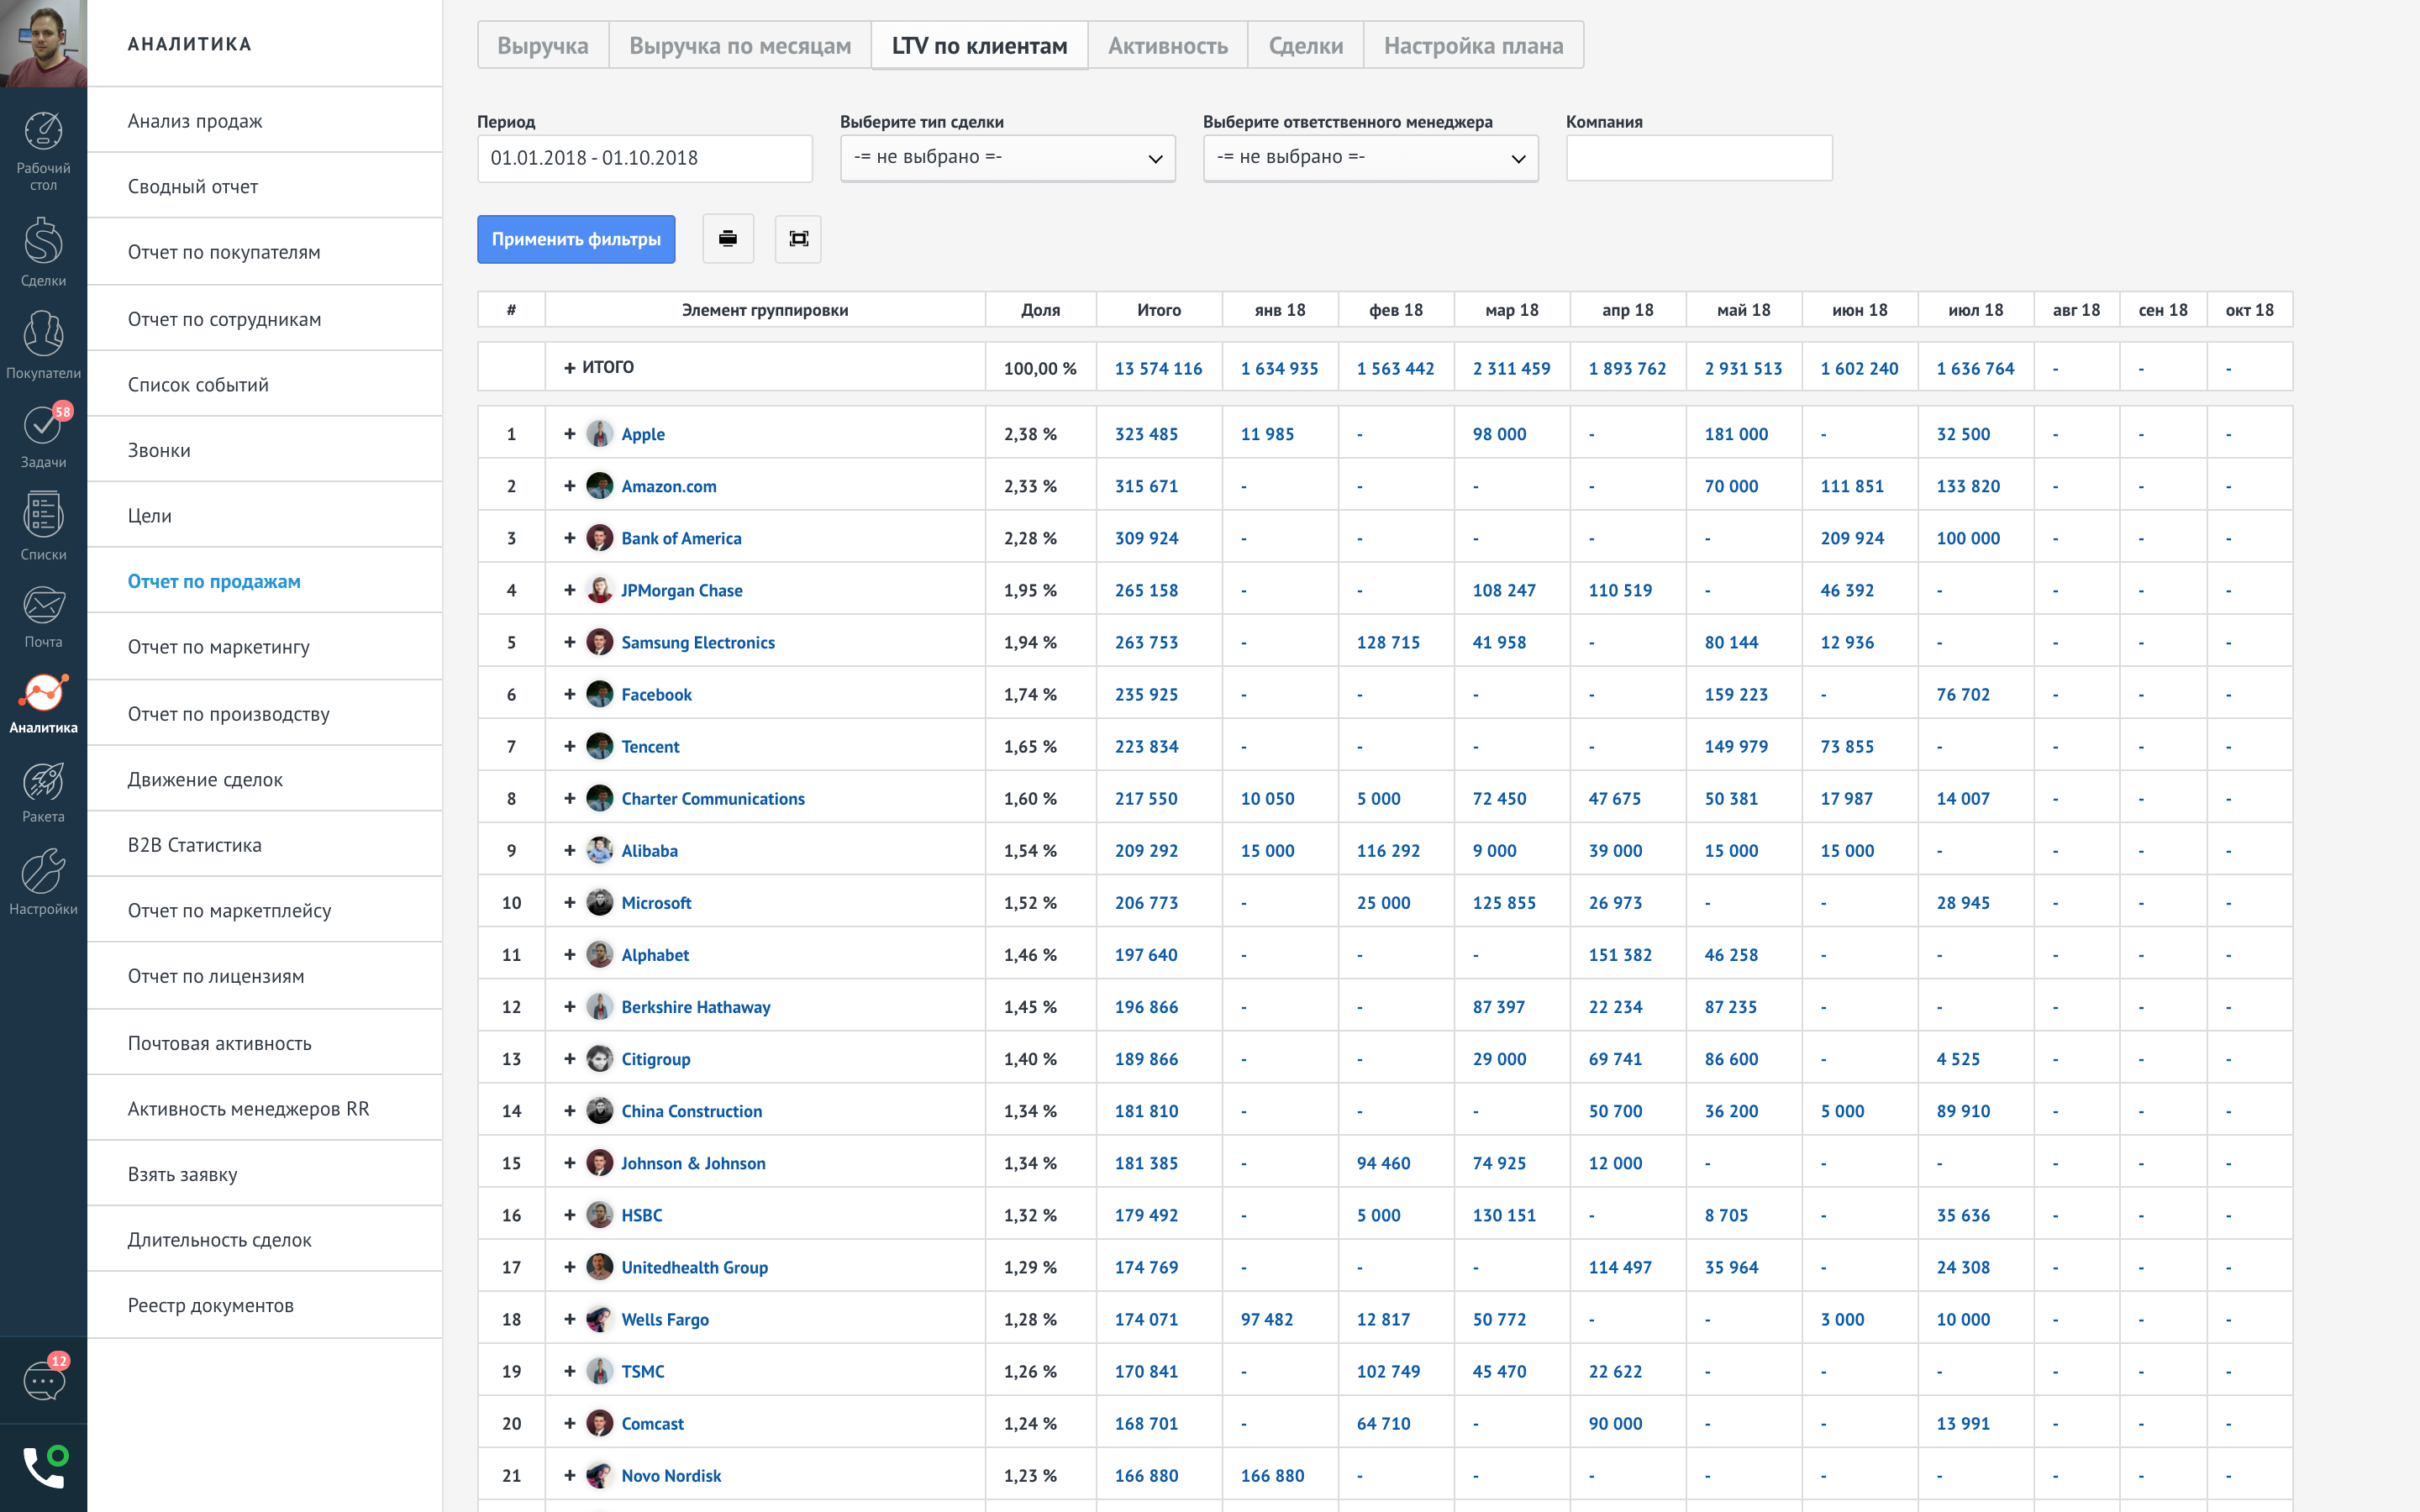This screenshot has width=2420, height=1512.
Task: Open the Списки list icon
Action: point(43,515)
